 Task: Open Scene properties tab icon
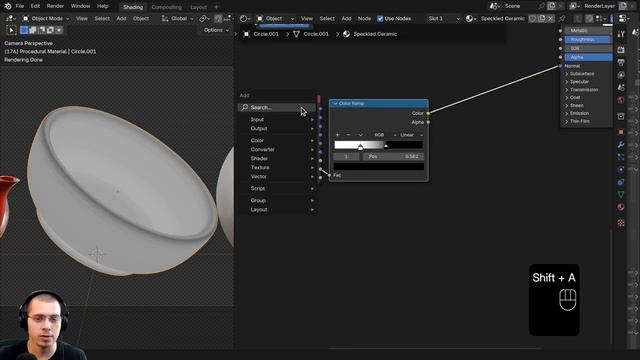pyautogui.click(x=621, y=88)
